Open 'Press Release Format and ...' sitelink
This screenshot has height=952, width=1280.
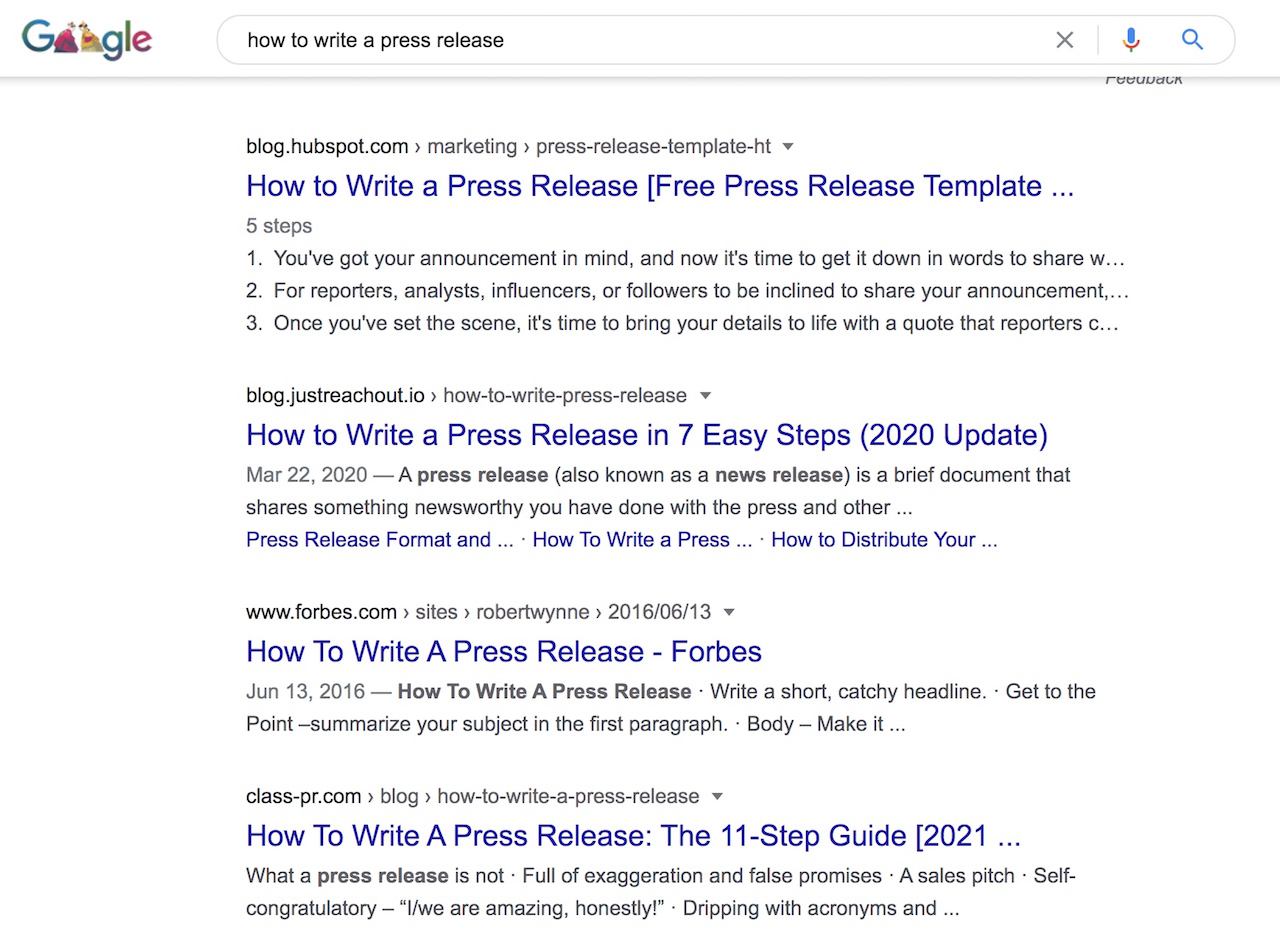tap(380, 540)
